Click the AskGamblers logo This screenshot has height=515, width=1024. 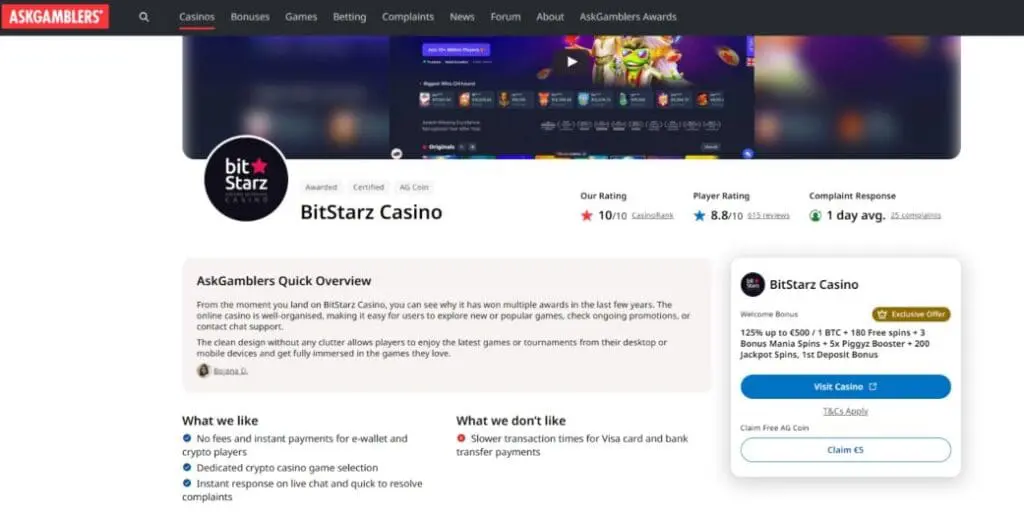[x=55, y=16]
